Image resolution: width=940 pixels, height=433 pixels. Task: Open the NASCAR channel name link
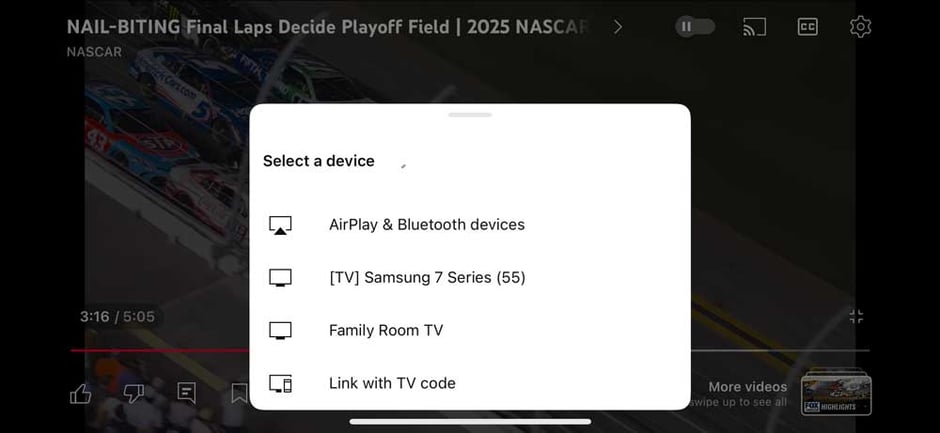(94, 51)
